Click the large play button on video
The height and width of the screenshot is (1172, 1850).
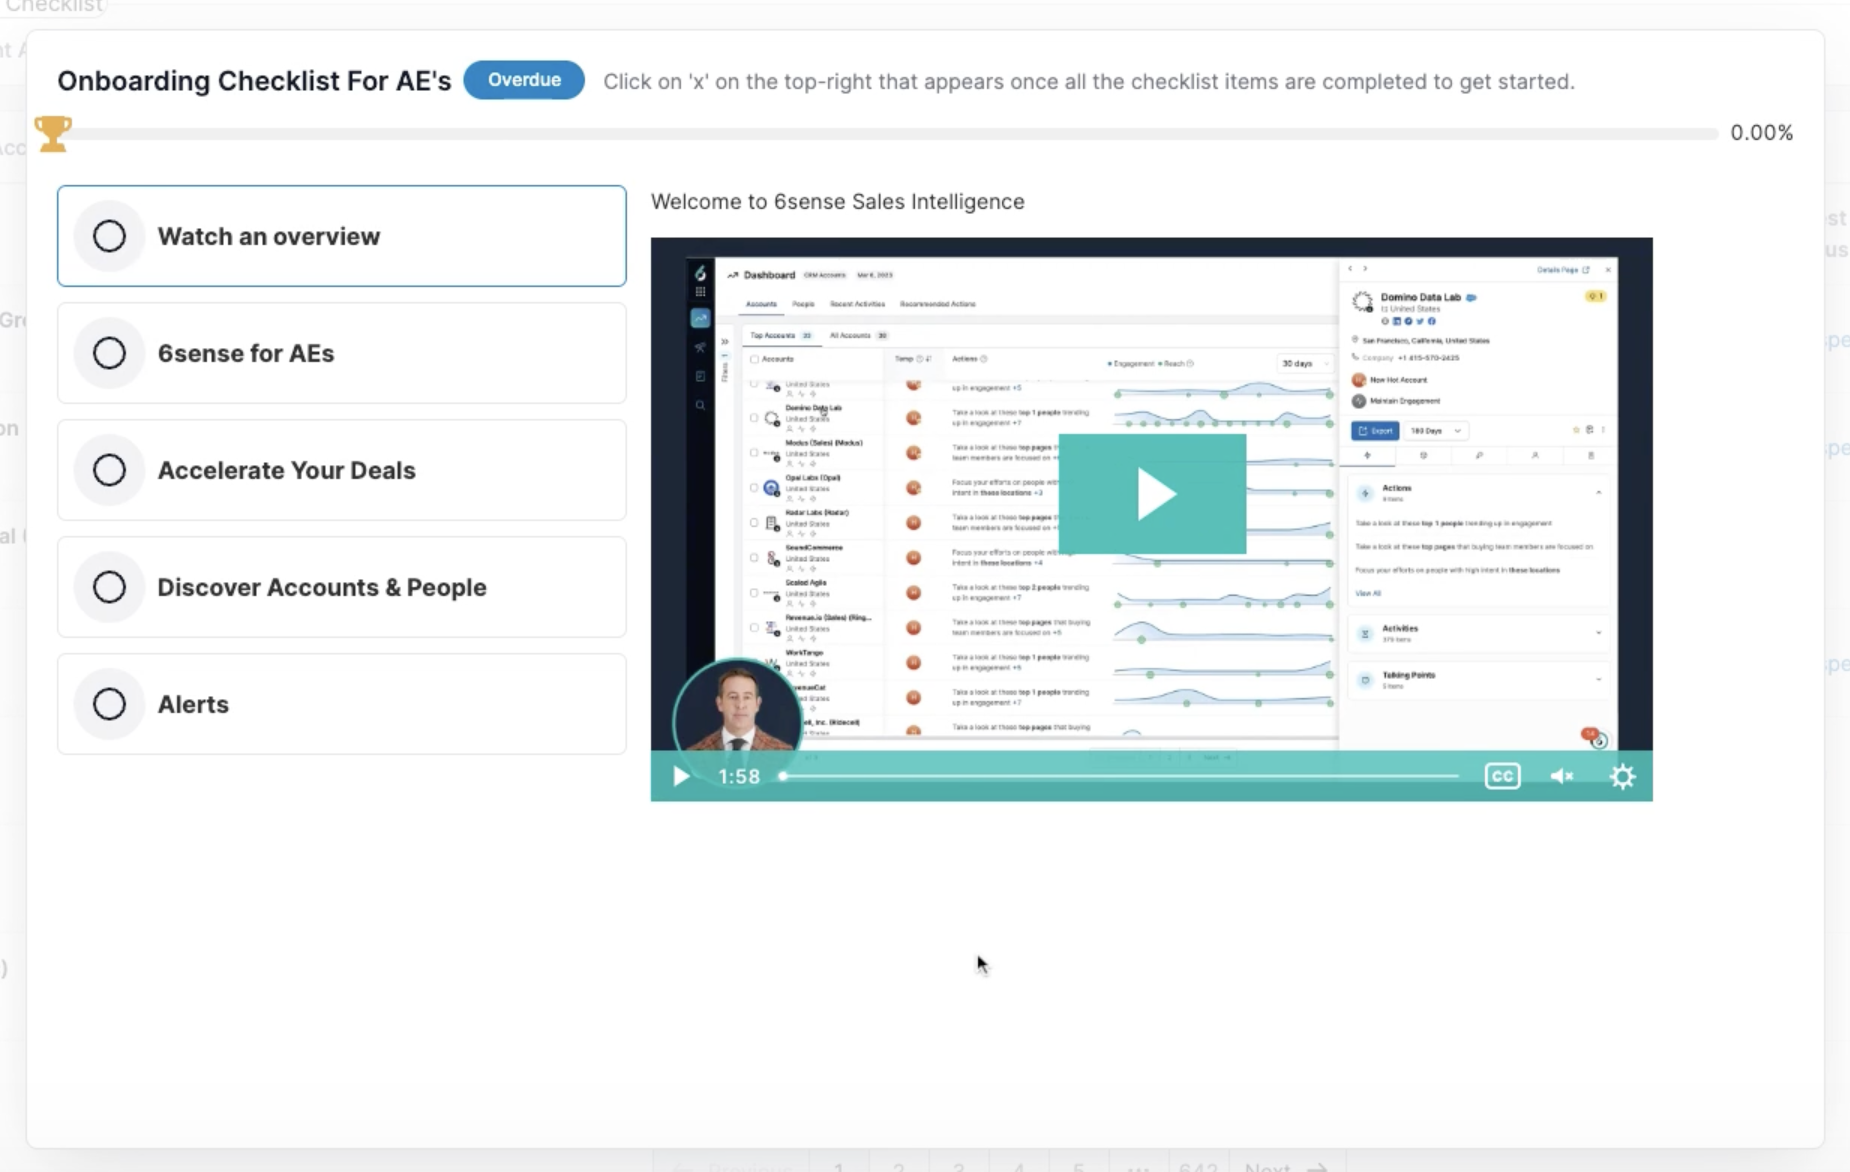point(1152,494)
